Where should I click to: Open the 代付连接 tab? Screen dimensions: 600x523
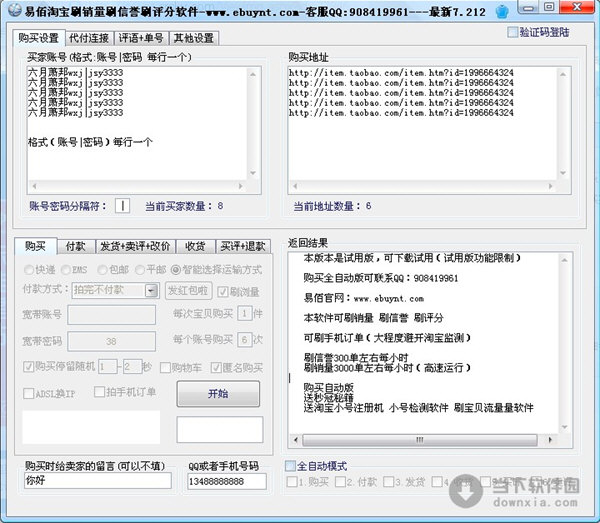89,38
